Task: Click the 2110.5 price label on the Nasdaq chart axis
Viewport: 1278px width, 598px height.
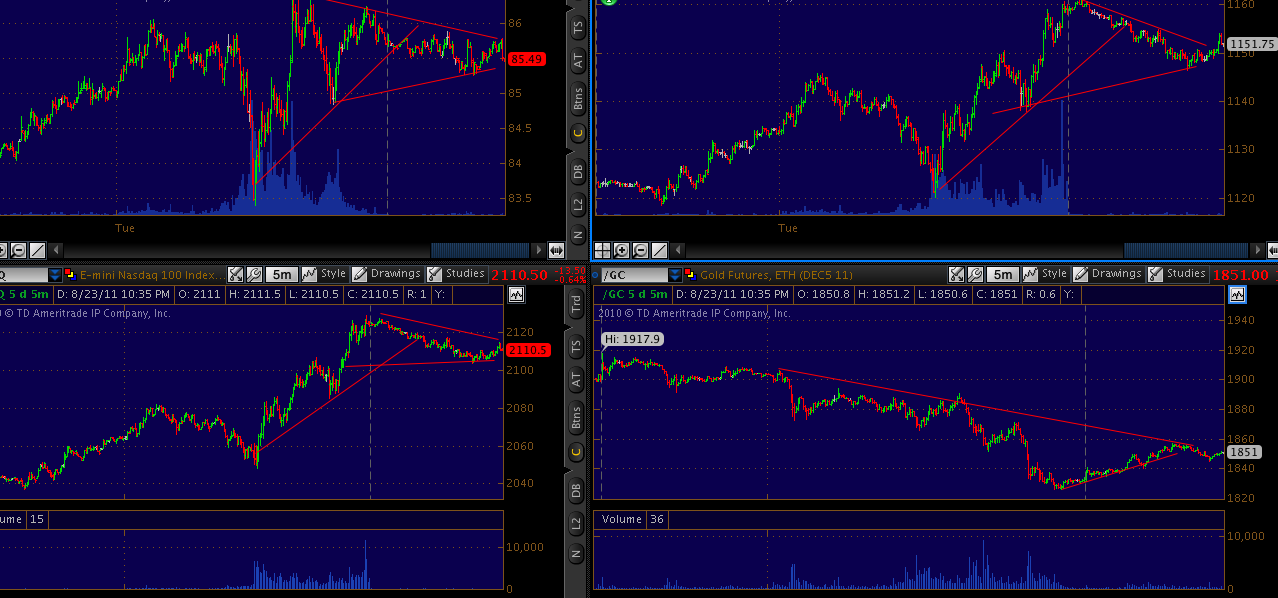Action: [x=528, y=350]
